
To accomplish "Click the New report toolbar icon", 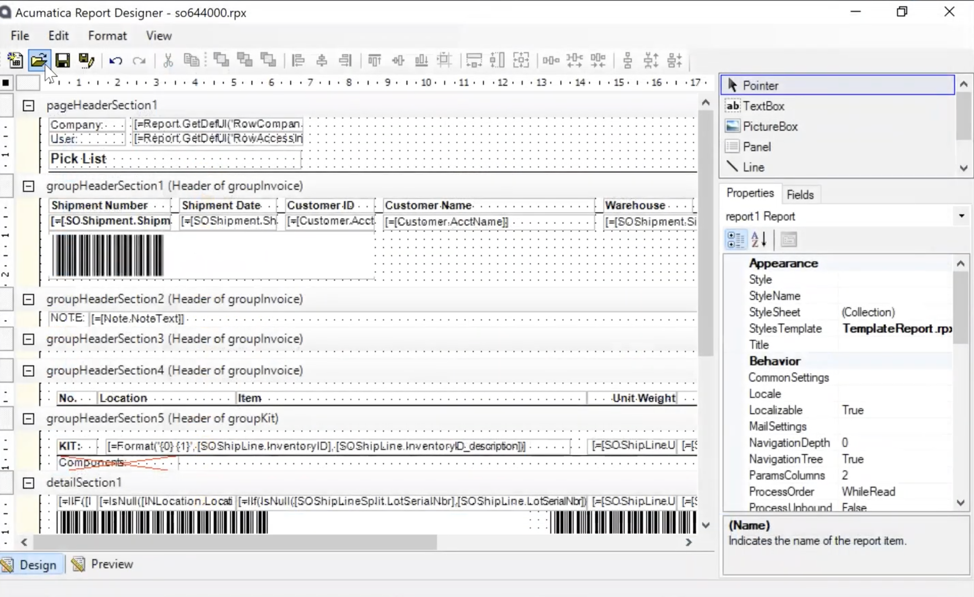I will [15, 60].
